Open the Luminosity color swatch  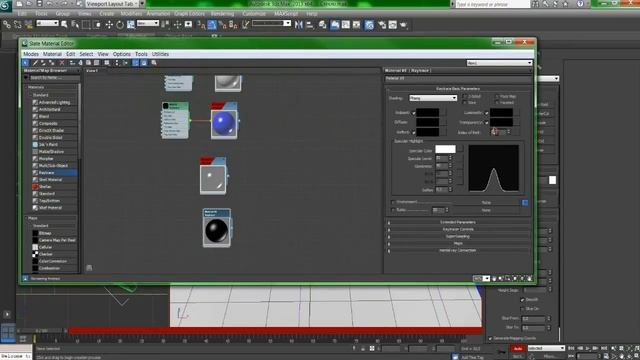(501, 113)
